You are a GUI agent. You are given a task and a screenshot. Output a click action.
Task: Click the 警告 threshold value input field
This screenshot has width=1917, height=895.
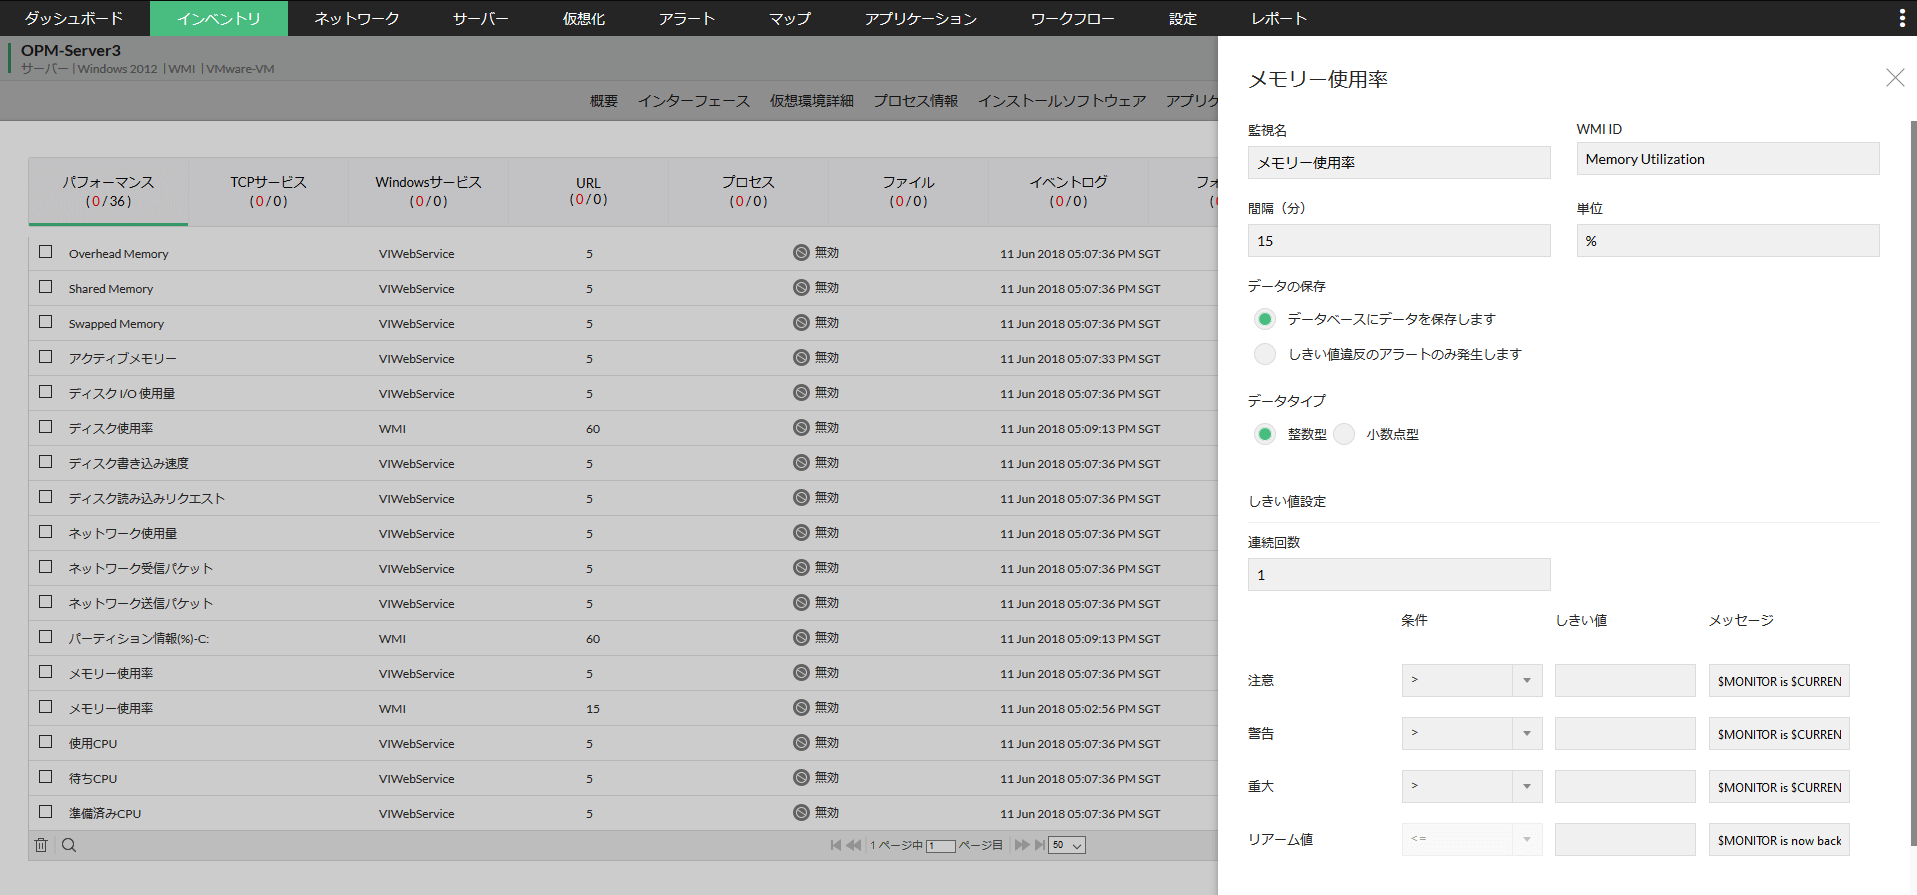(1624, 733)
